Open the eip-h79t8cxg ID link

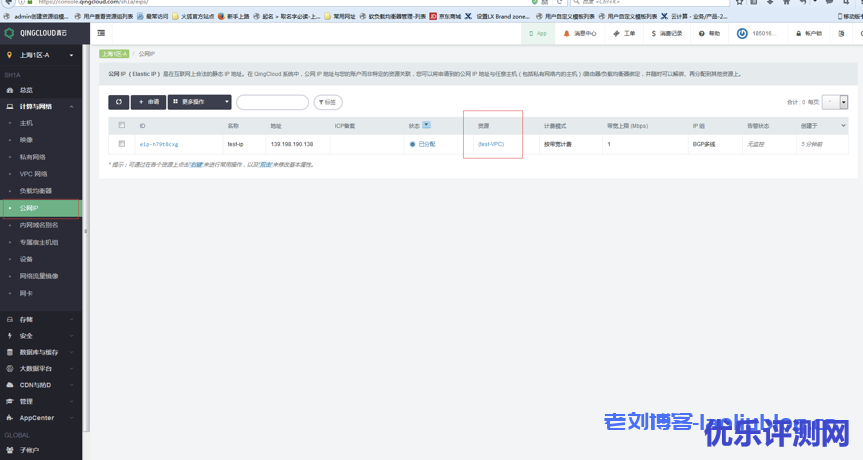(x=159, y=144)
